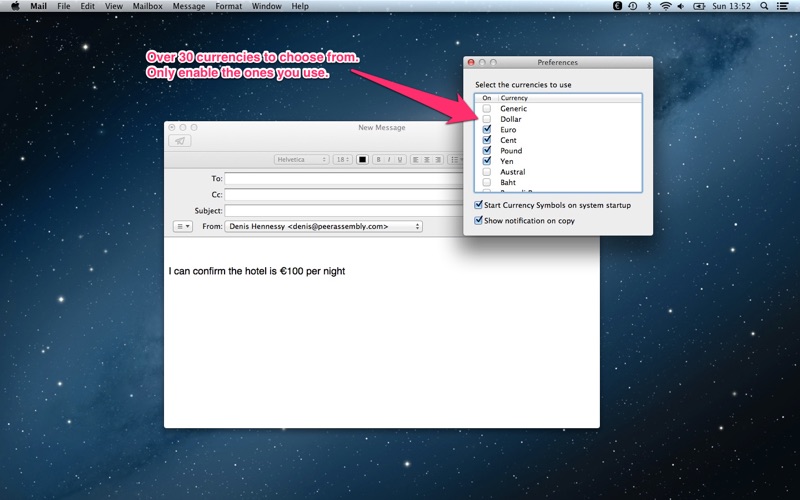Enable the Baht currency checkbox
800x500 pixels.
click(x=487, y=182)
